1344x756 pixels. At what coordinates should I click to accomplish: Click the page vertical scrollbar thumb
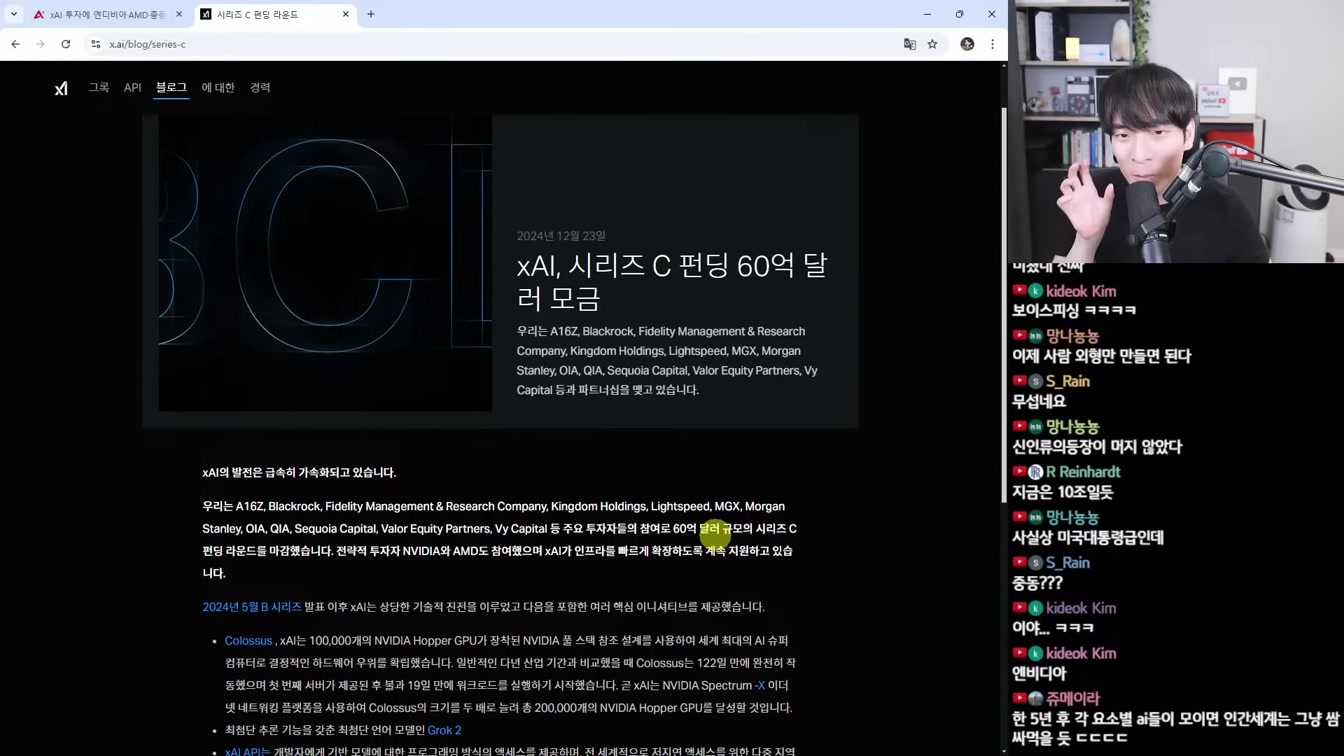click(1004, 305)
